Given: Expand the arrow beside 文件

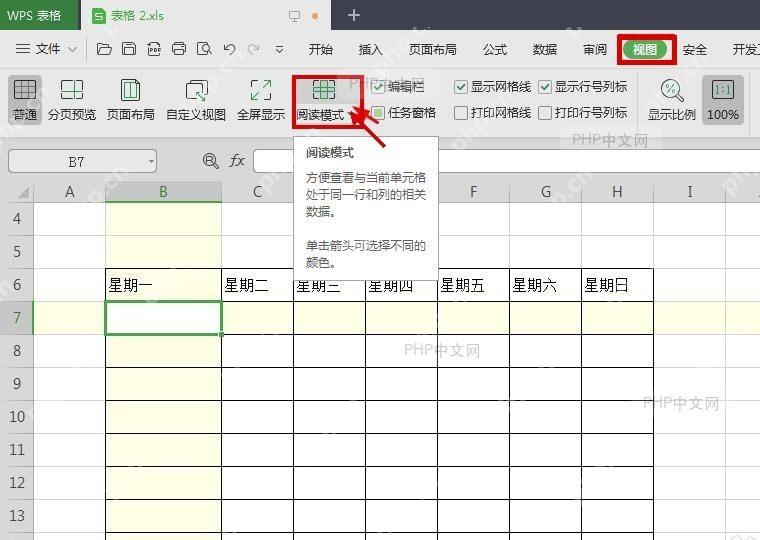Looking at the screenshot, I should point(72,49).
